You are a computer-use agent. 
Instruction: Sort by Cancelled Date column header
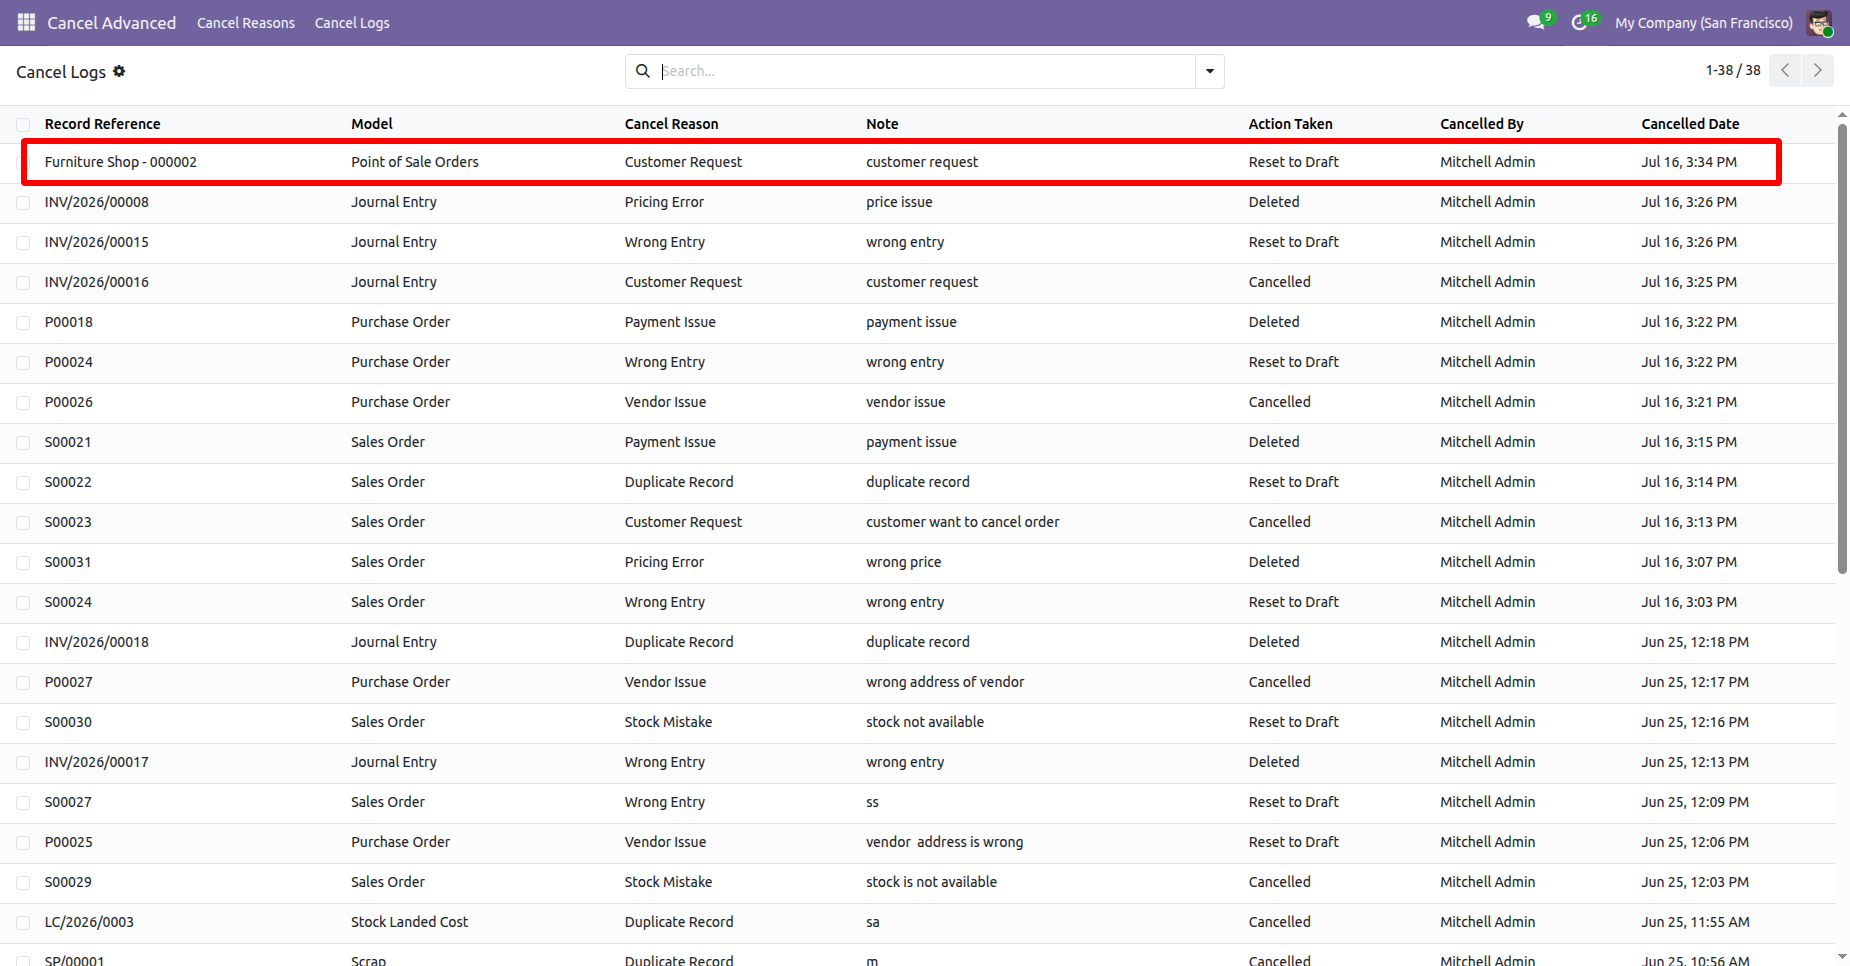click(x=1690, y=124)
